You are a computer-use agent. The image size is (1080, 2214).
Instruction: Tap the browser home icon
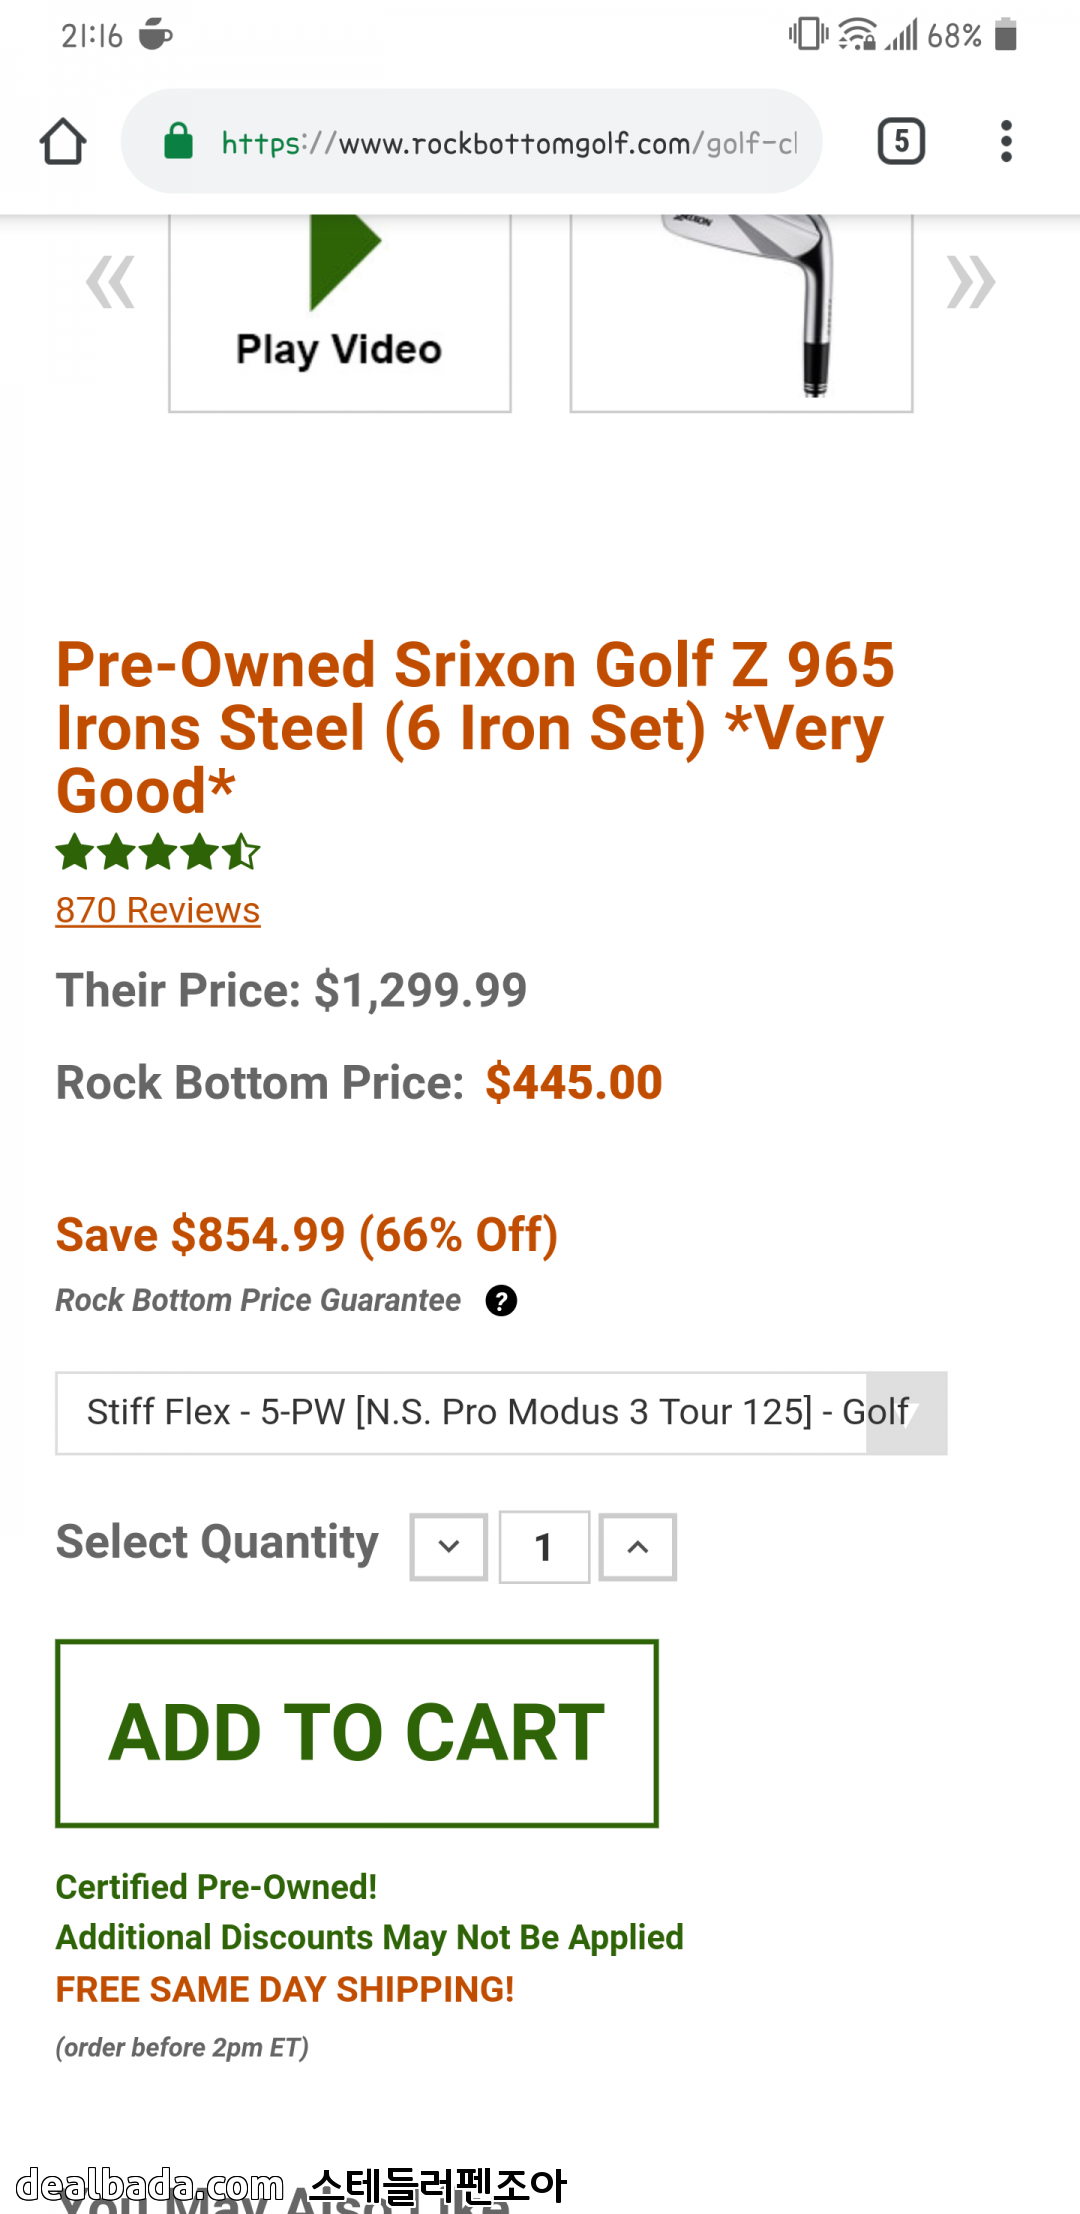coord(63,141)
